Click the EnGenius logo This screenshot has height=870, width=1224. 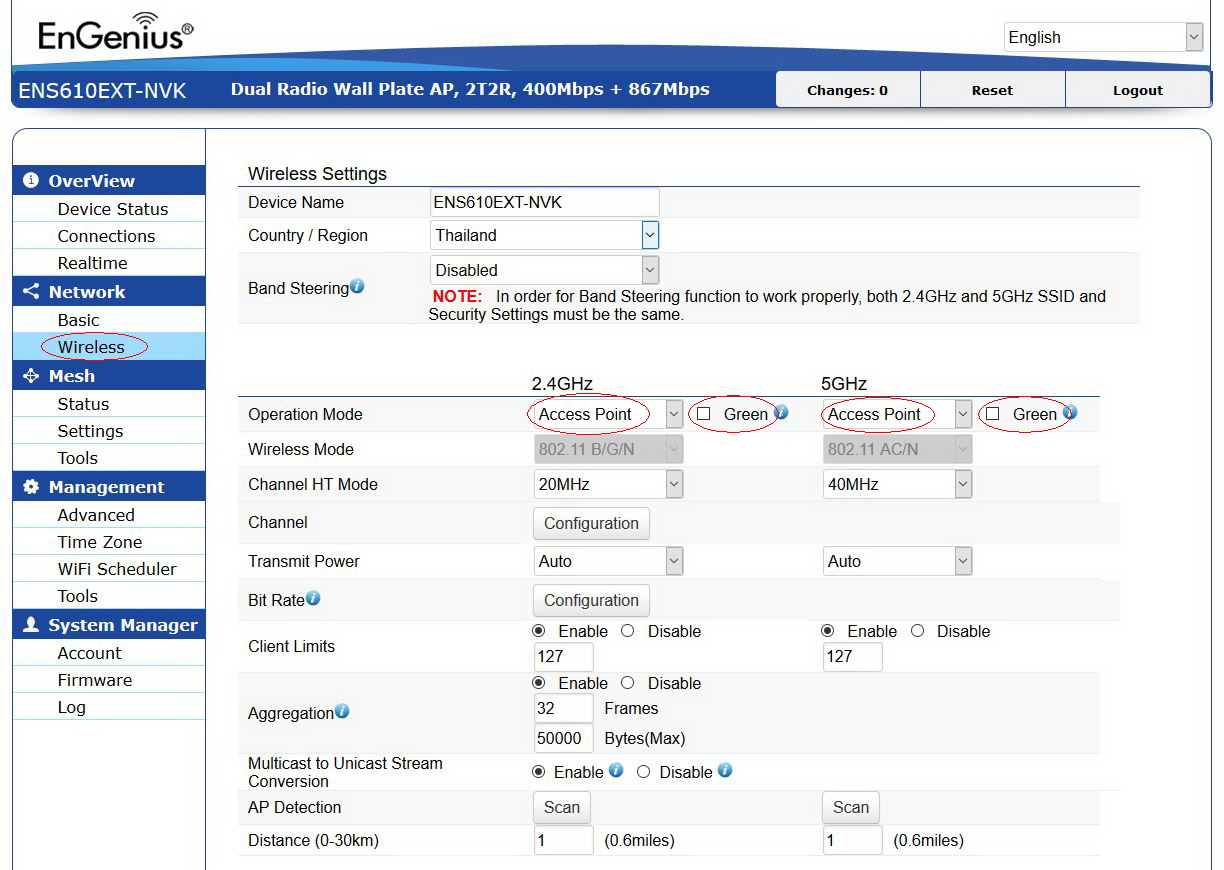[115, 32]
